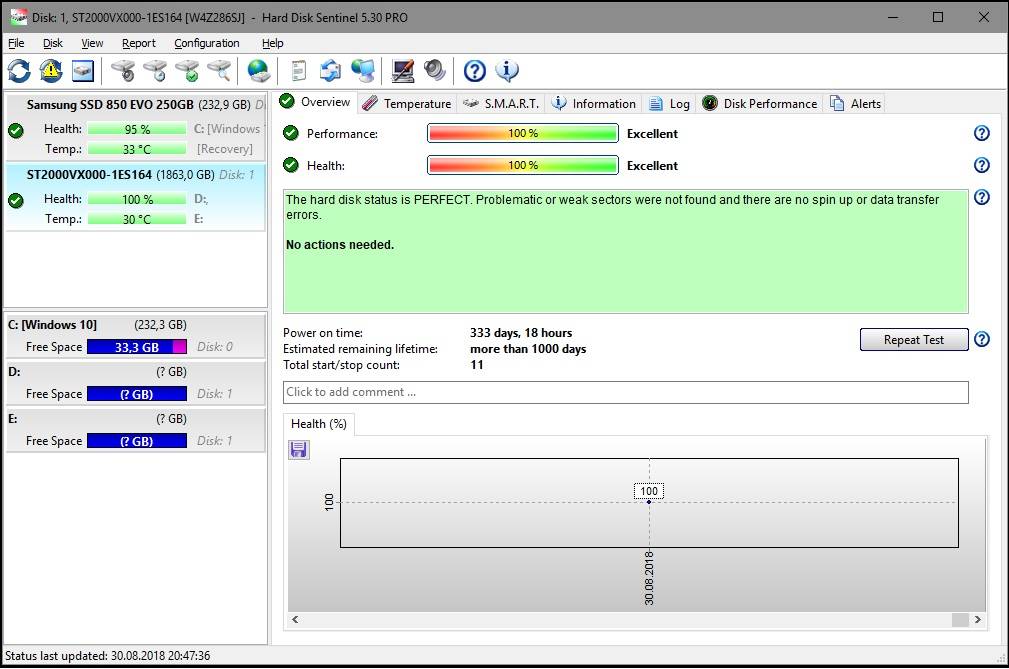Screen dimensions: 1009x669
Task: Click the envelope with blue arrows icon
Action: 331,71
